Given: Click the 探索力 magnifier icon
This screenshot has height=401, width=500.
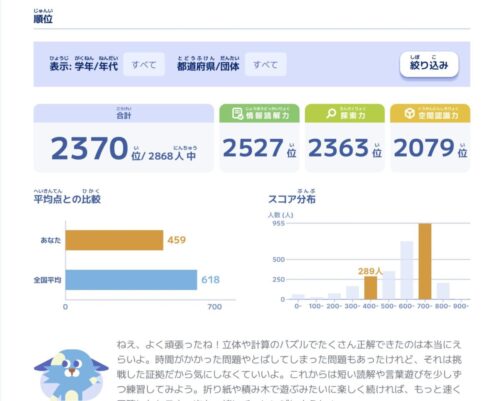Looking at the screenshot, I should pos(331,114).
